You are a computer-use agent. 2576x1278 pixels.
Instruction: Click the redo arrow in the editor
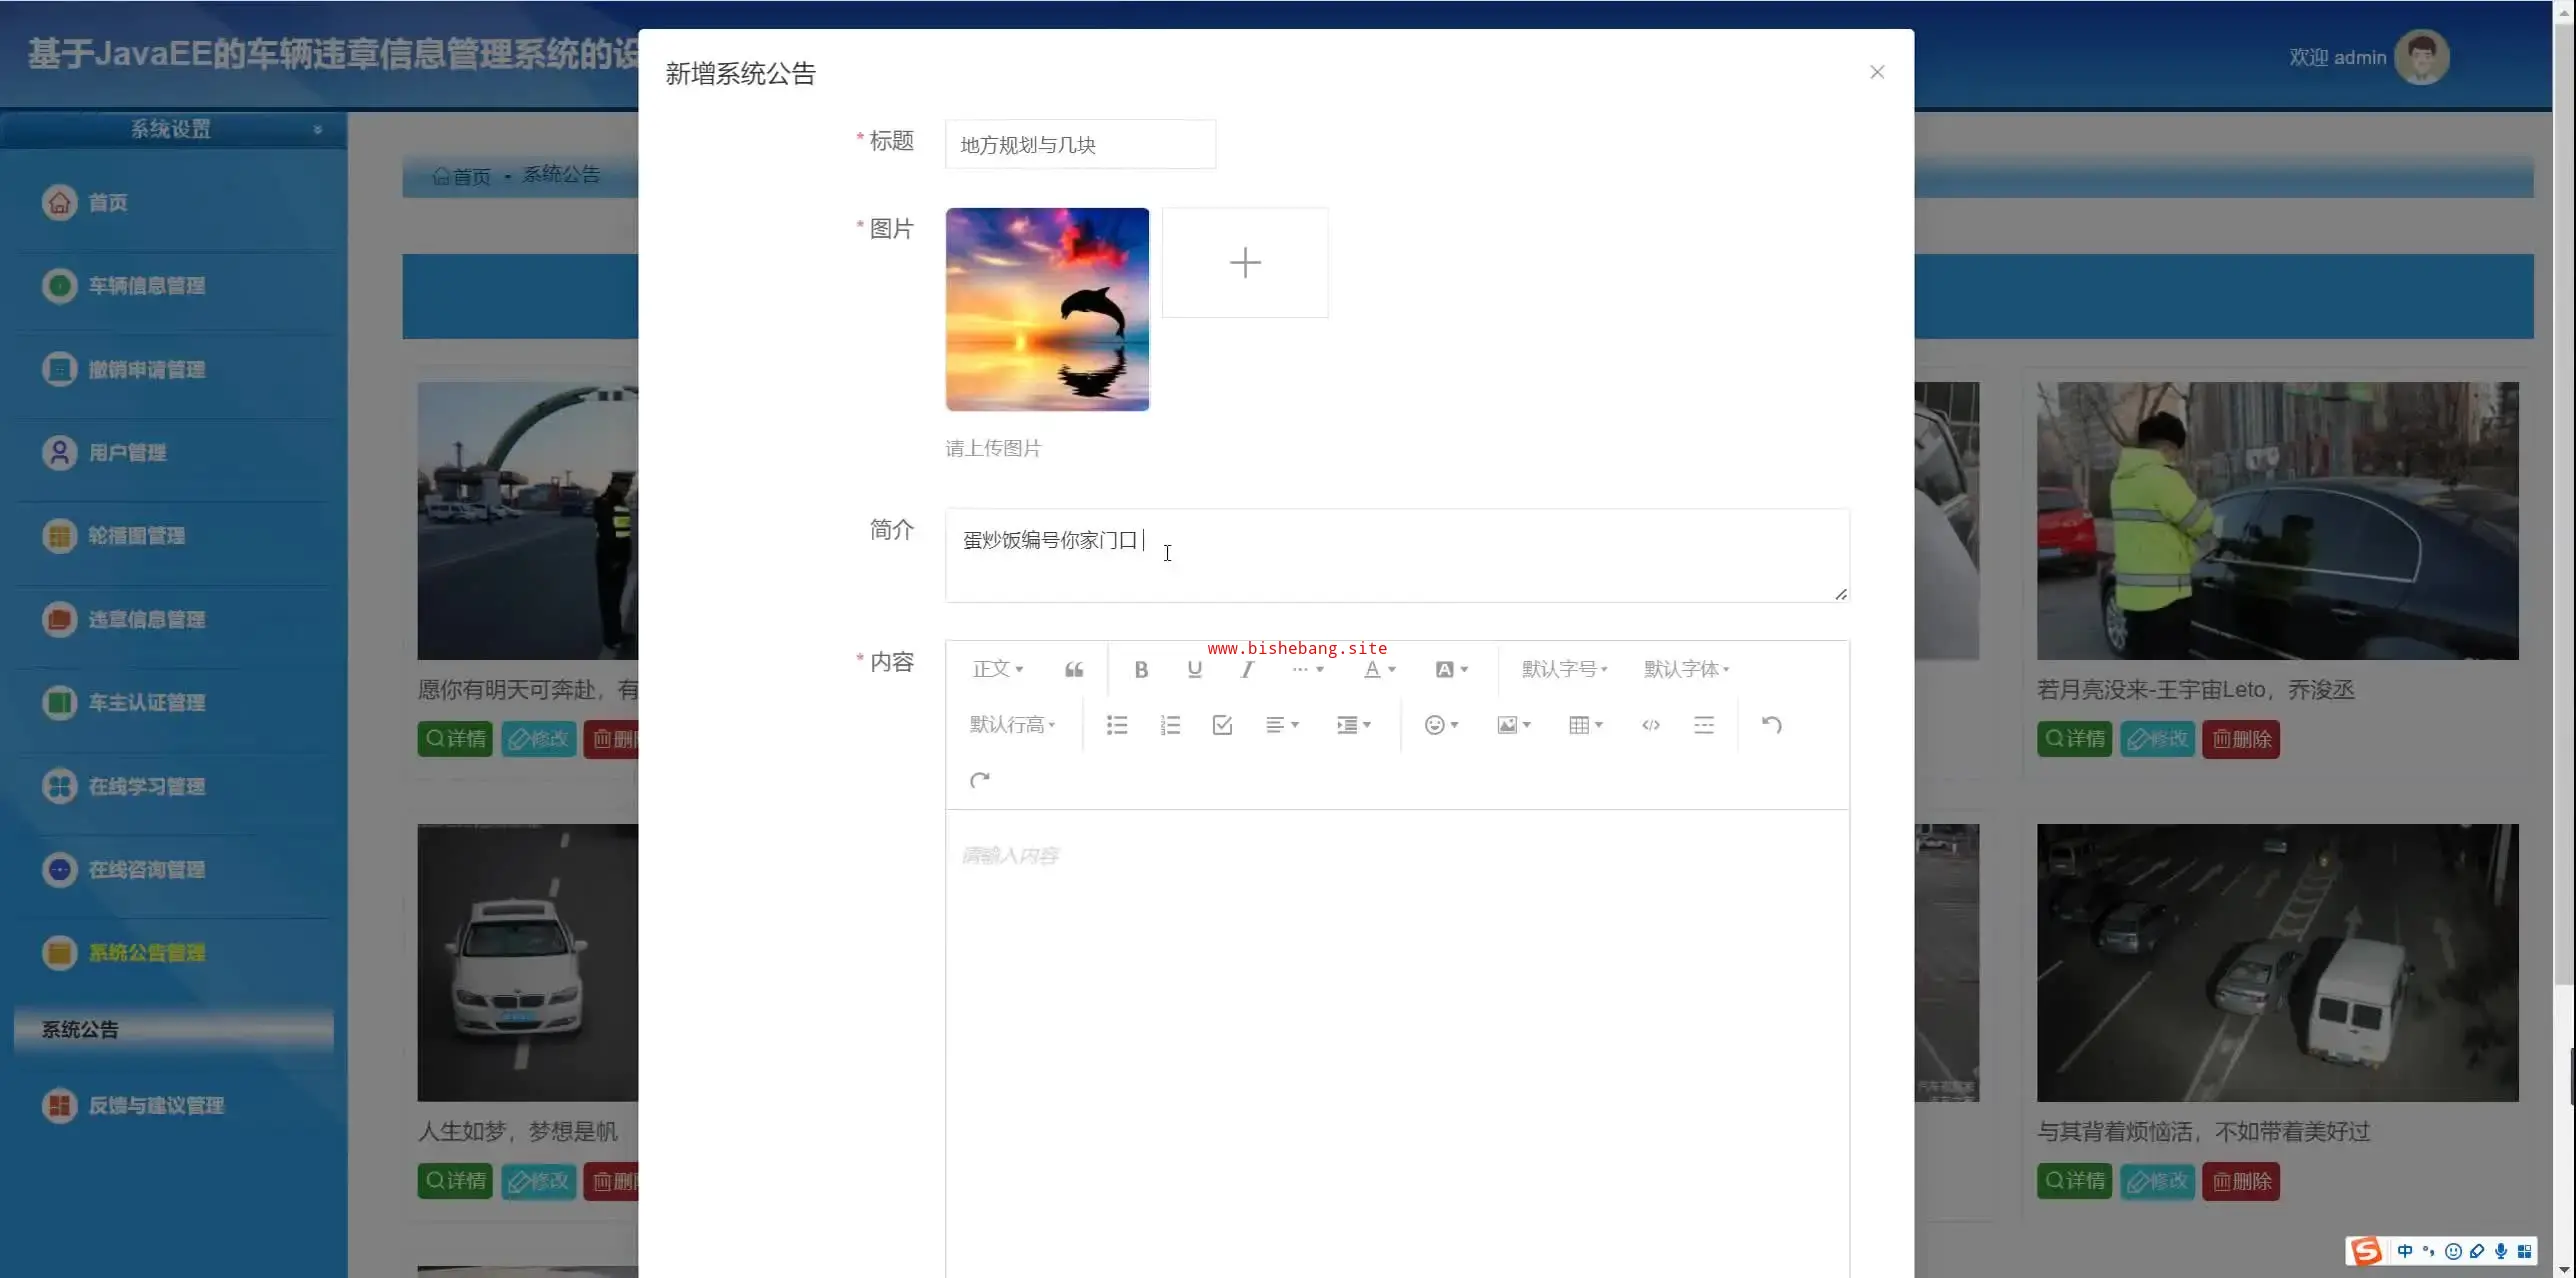point(979,780)
